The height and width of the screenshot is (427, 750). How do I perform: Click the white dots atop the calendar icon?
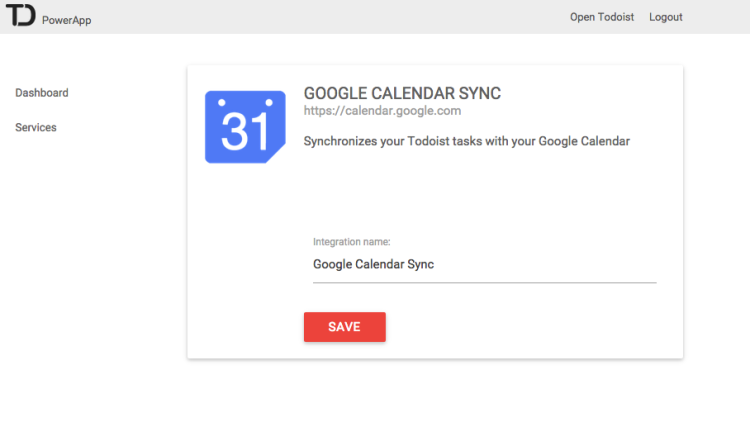(x=245, y=102)
